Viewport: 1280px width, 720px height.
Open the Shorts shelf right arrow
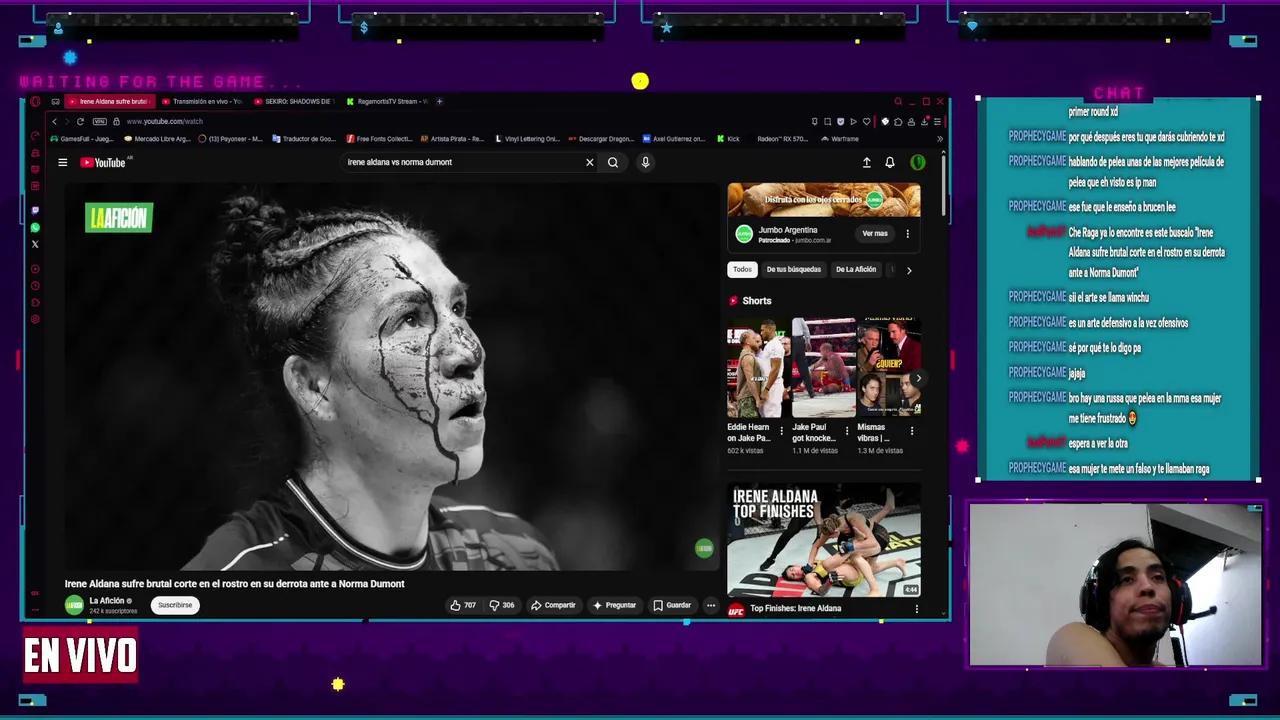(x=918, y=378)
